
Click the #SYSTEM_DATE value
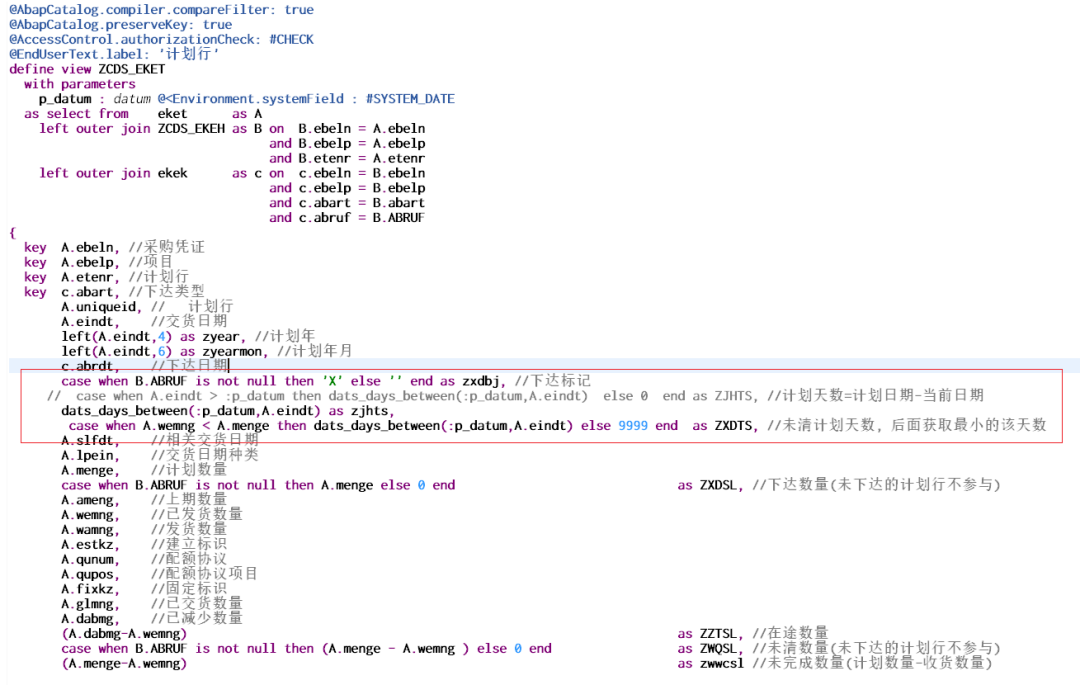coord(411,99)
